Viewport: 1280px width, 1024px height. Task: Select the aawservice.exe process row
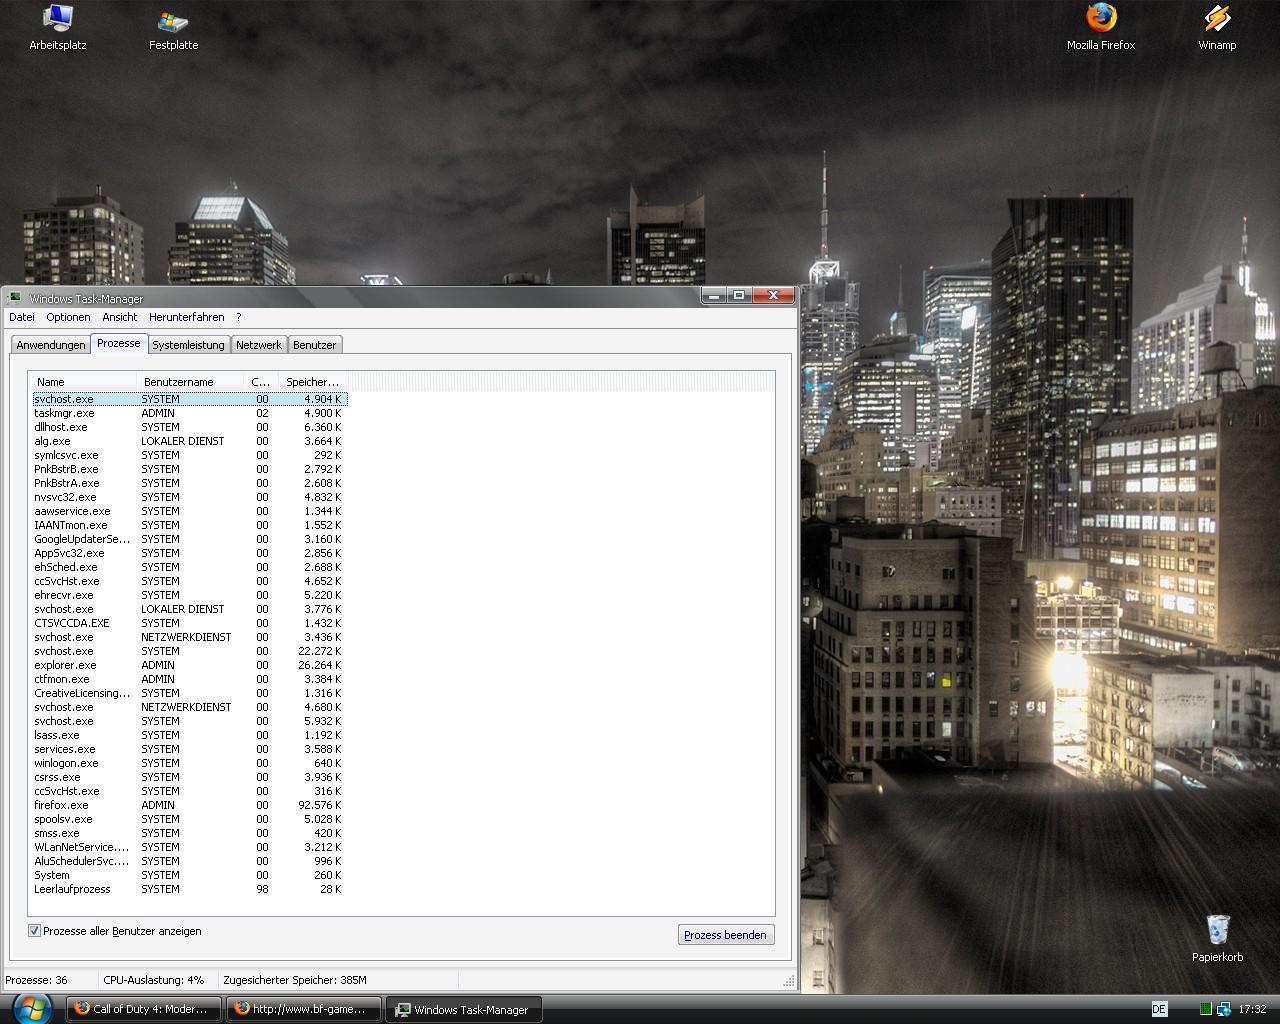tap(188, 511)
